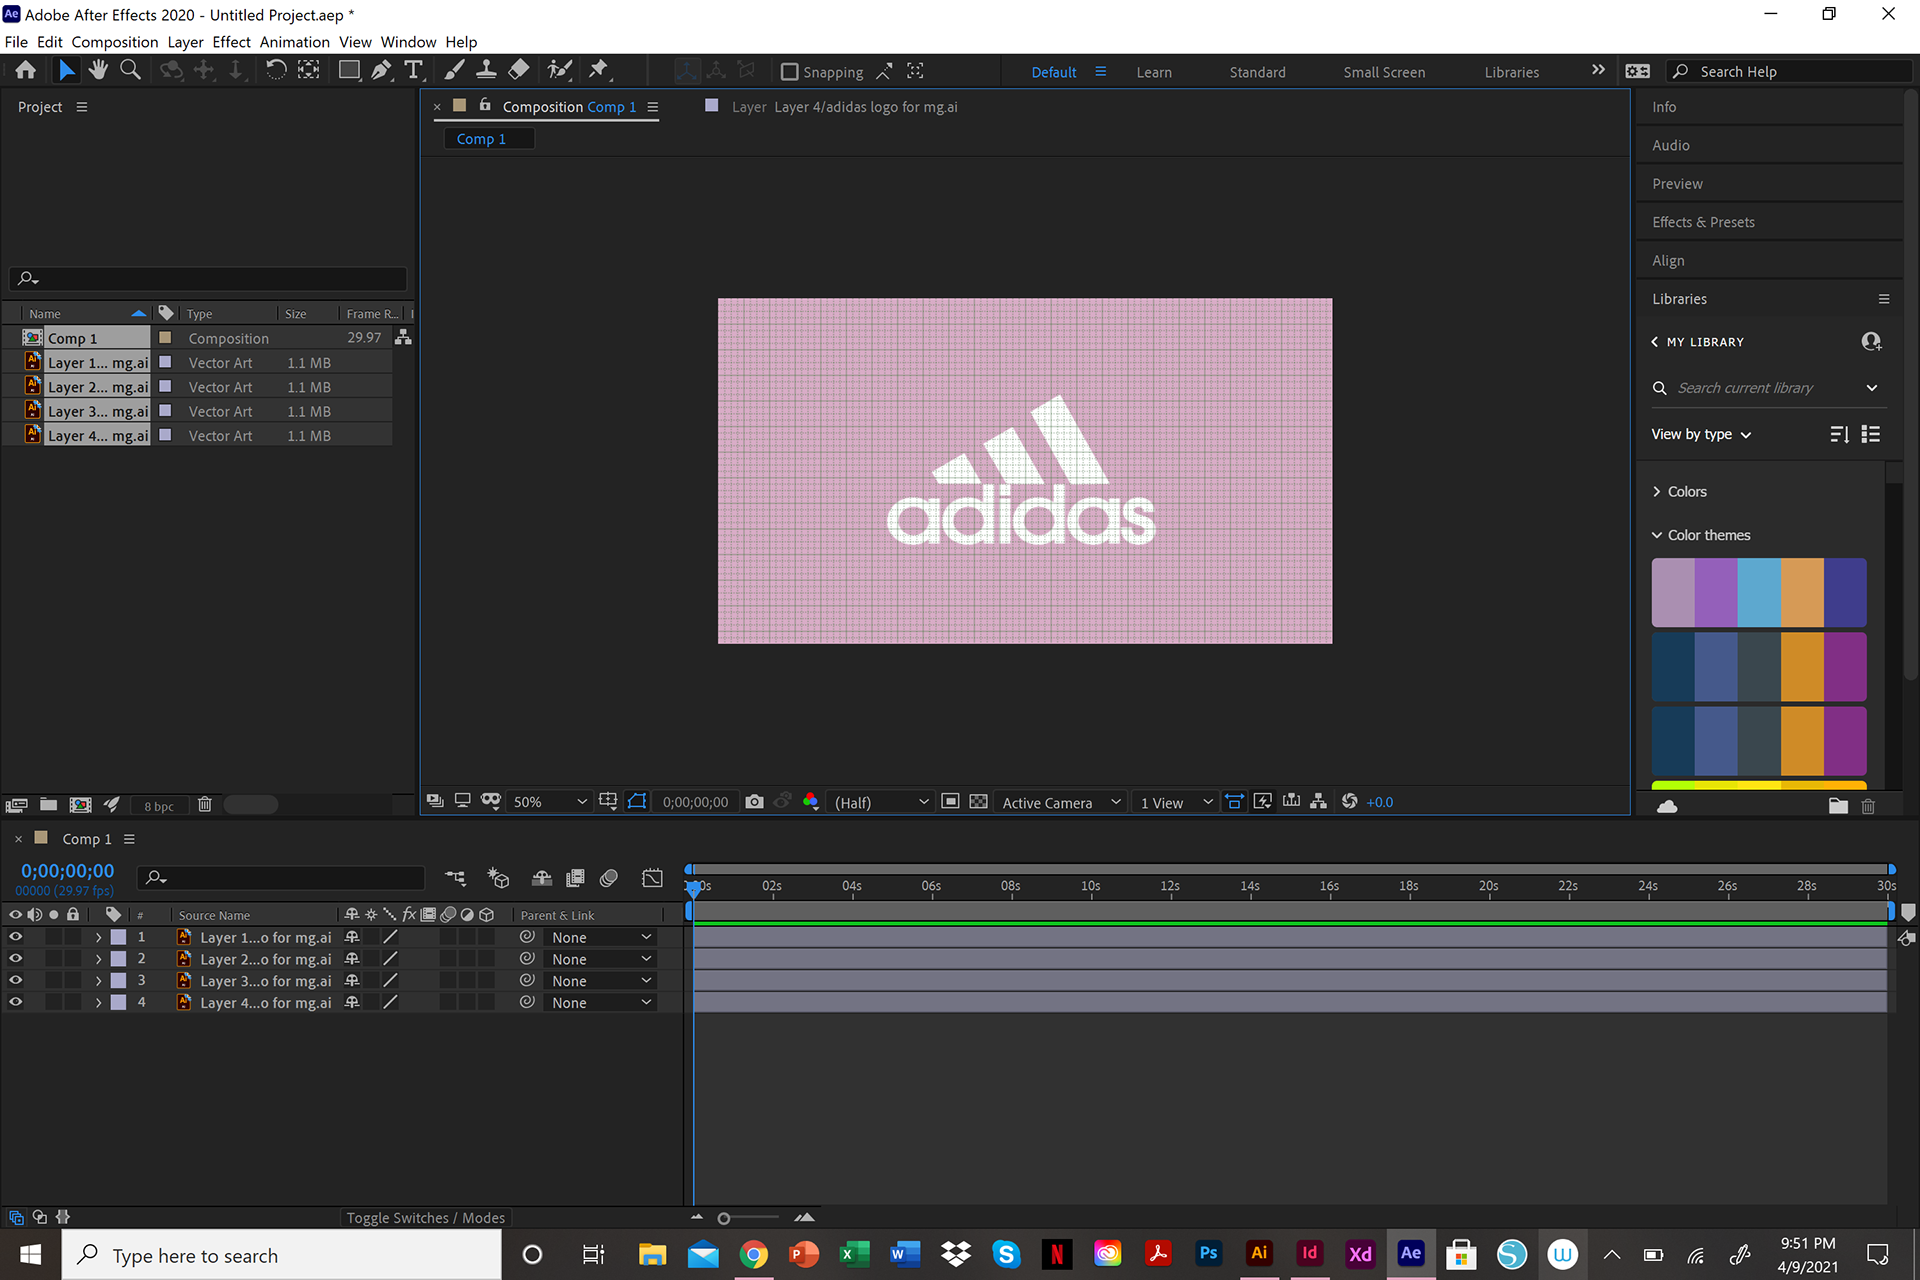Select the Pen tool

click(381, 70)
